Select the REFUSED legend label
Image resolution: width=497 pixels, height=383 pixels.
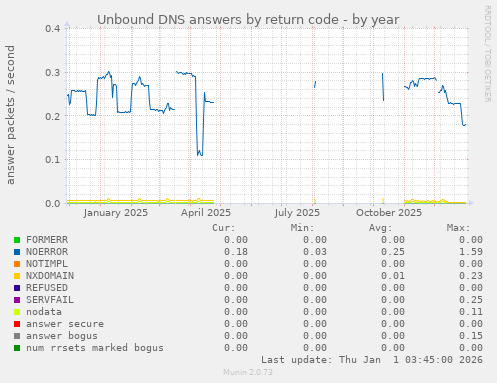click(x=47, y=288)
